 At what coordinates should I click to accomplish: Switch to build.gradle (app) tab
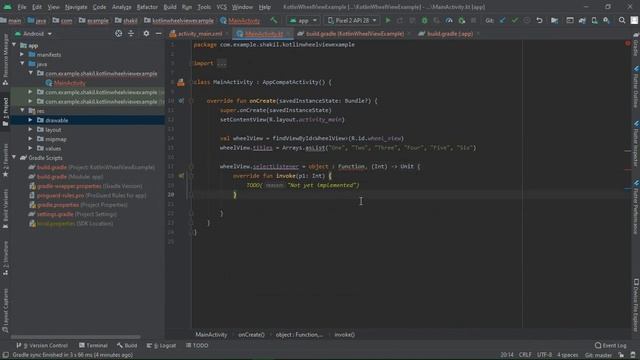coord(449,34)
